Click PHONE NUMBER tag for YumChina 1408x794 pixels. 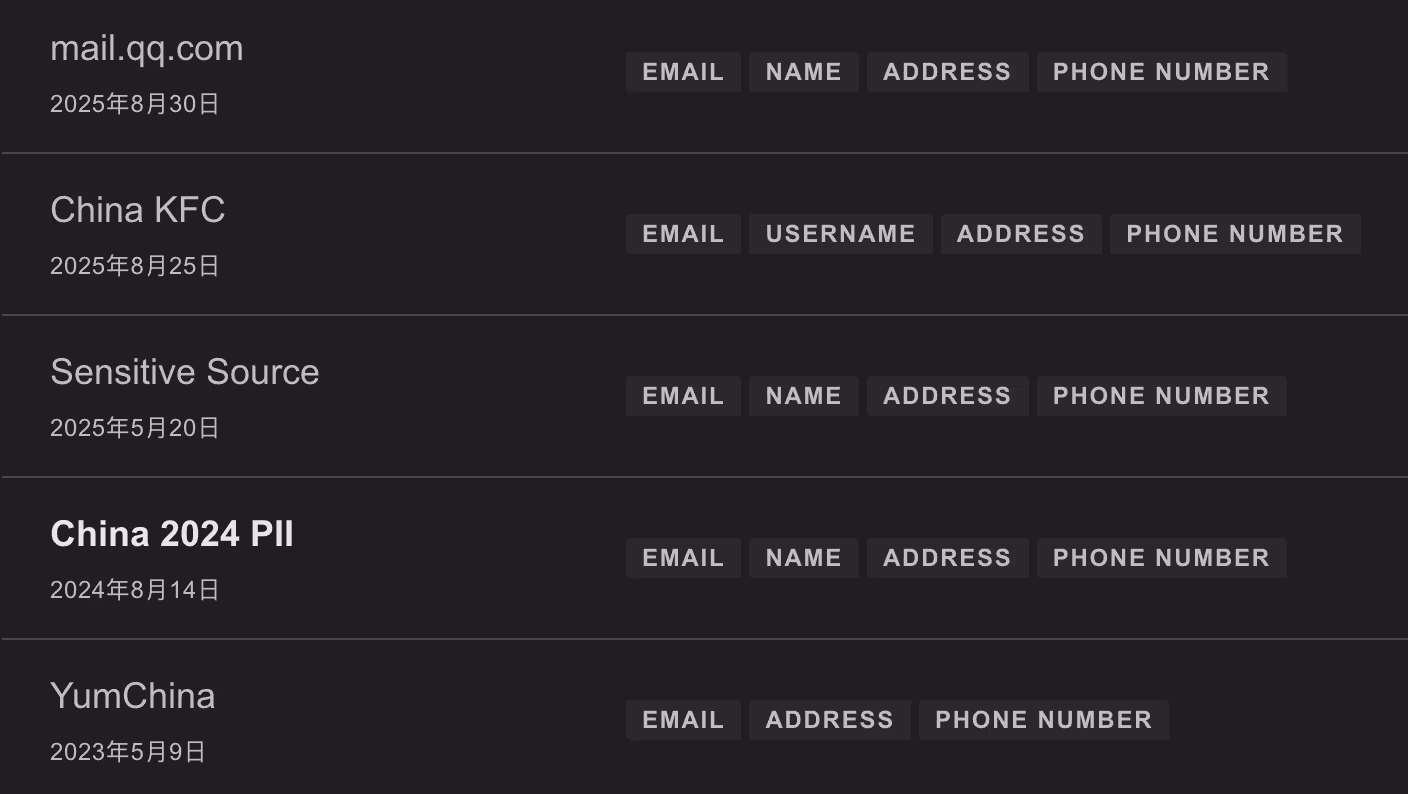[1043, 720]
